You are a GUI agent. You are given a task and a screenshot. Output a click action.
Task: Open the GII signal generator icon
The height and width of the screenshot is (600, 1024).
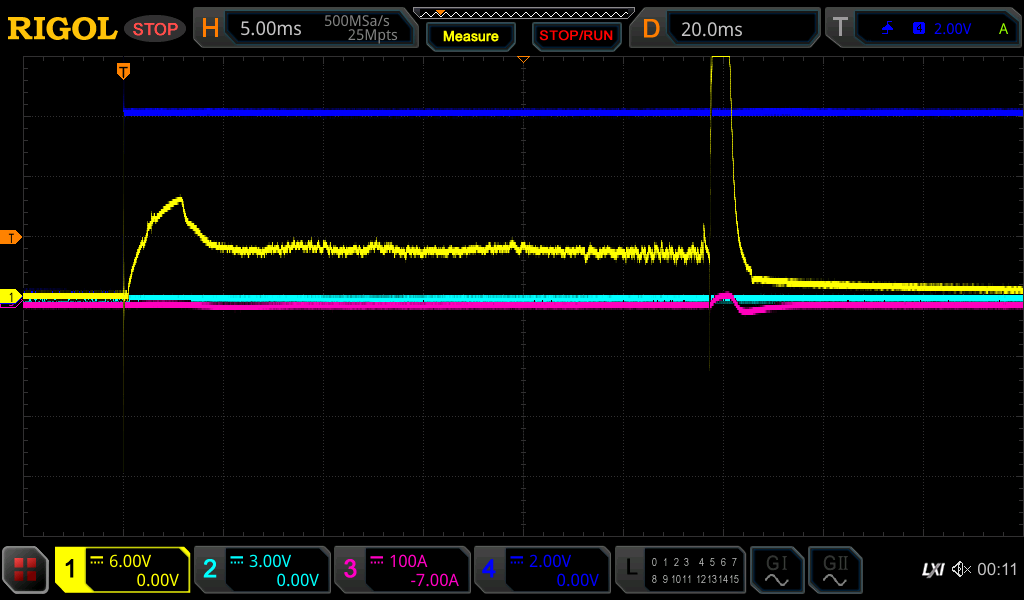834,570
